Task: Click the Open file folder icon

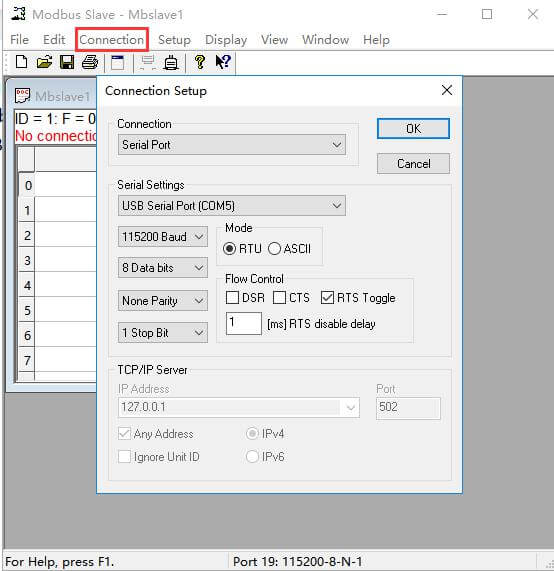Action: [x=44, y=62]
